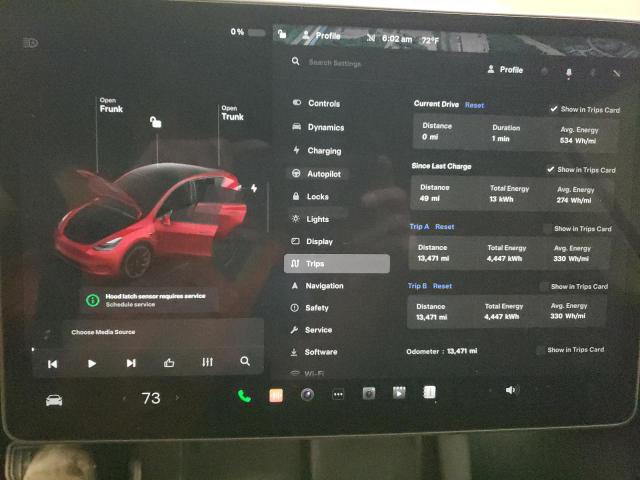Uncheck Show in Trips Card for Since Last Charge
Screen dimensions: 640x480
click(x=551, y=169)
